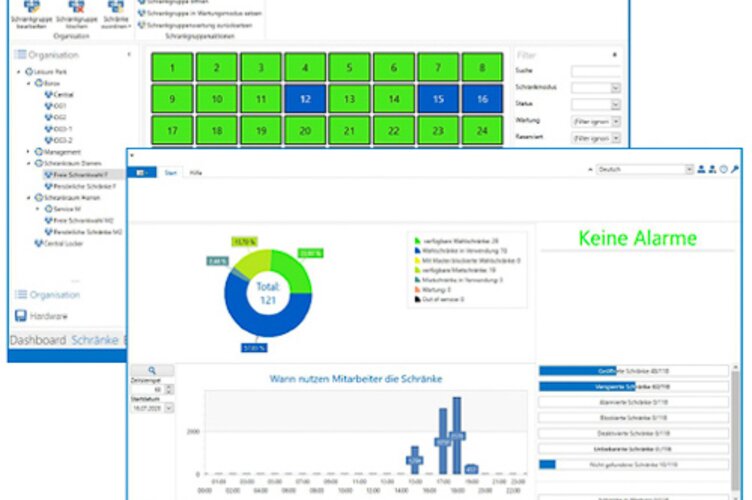752x500 pixels.
Task: Collapse the Büros tree node
Action: point(28,84)
